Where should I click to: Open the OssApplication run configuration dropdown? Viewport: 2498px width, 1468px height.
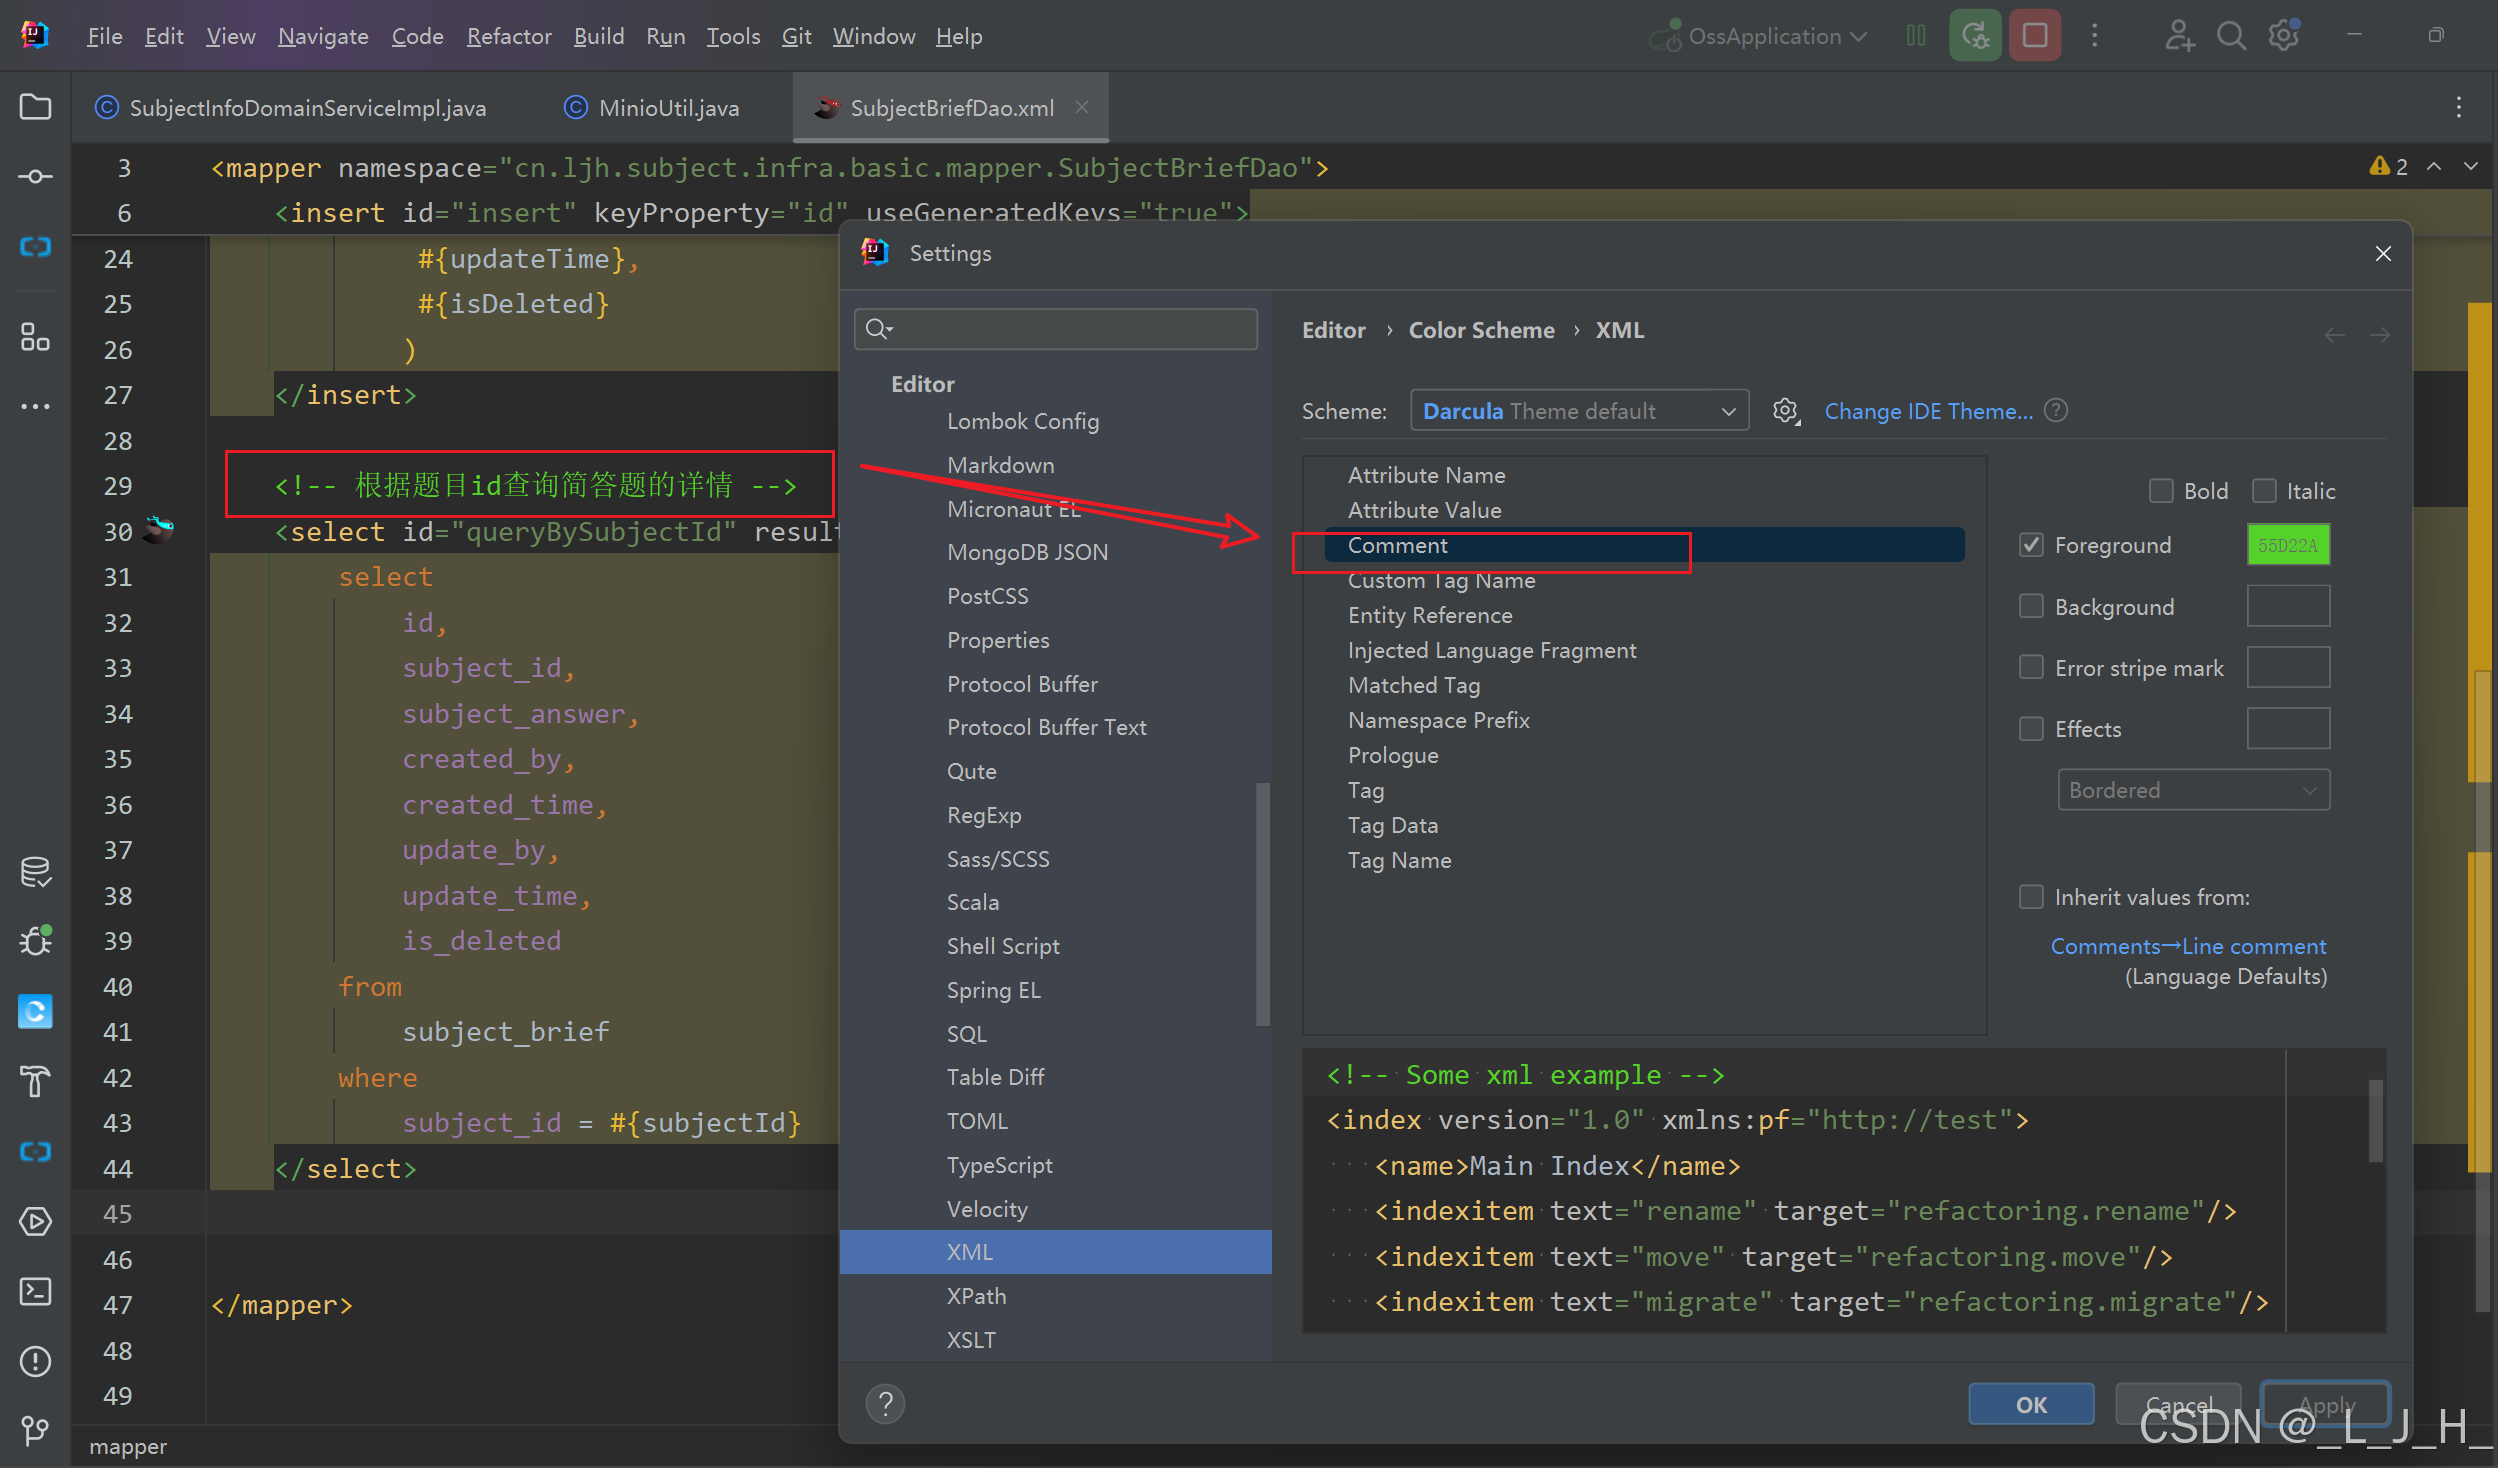(1766, 36)
